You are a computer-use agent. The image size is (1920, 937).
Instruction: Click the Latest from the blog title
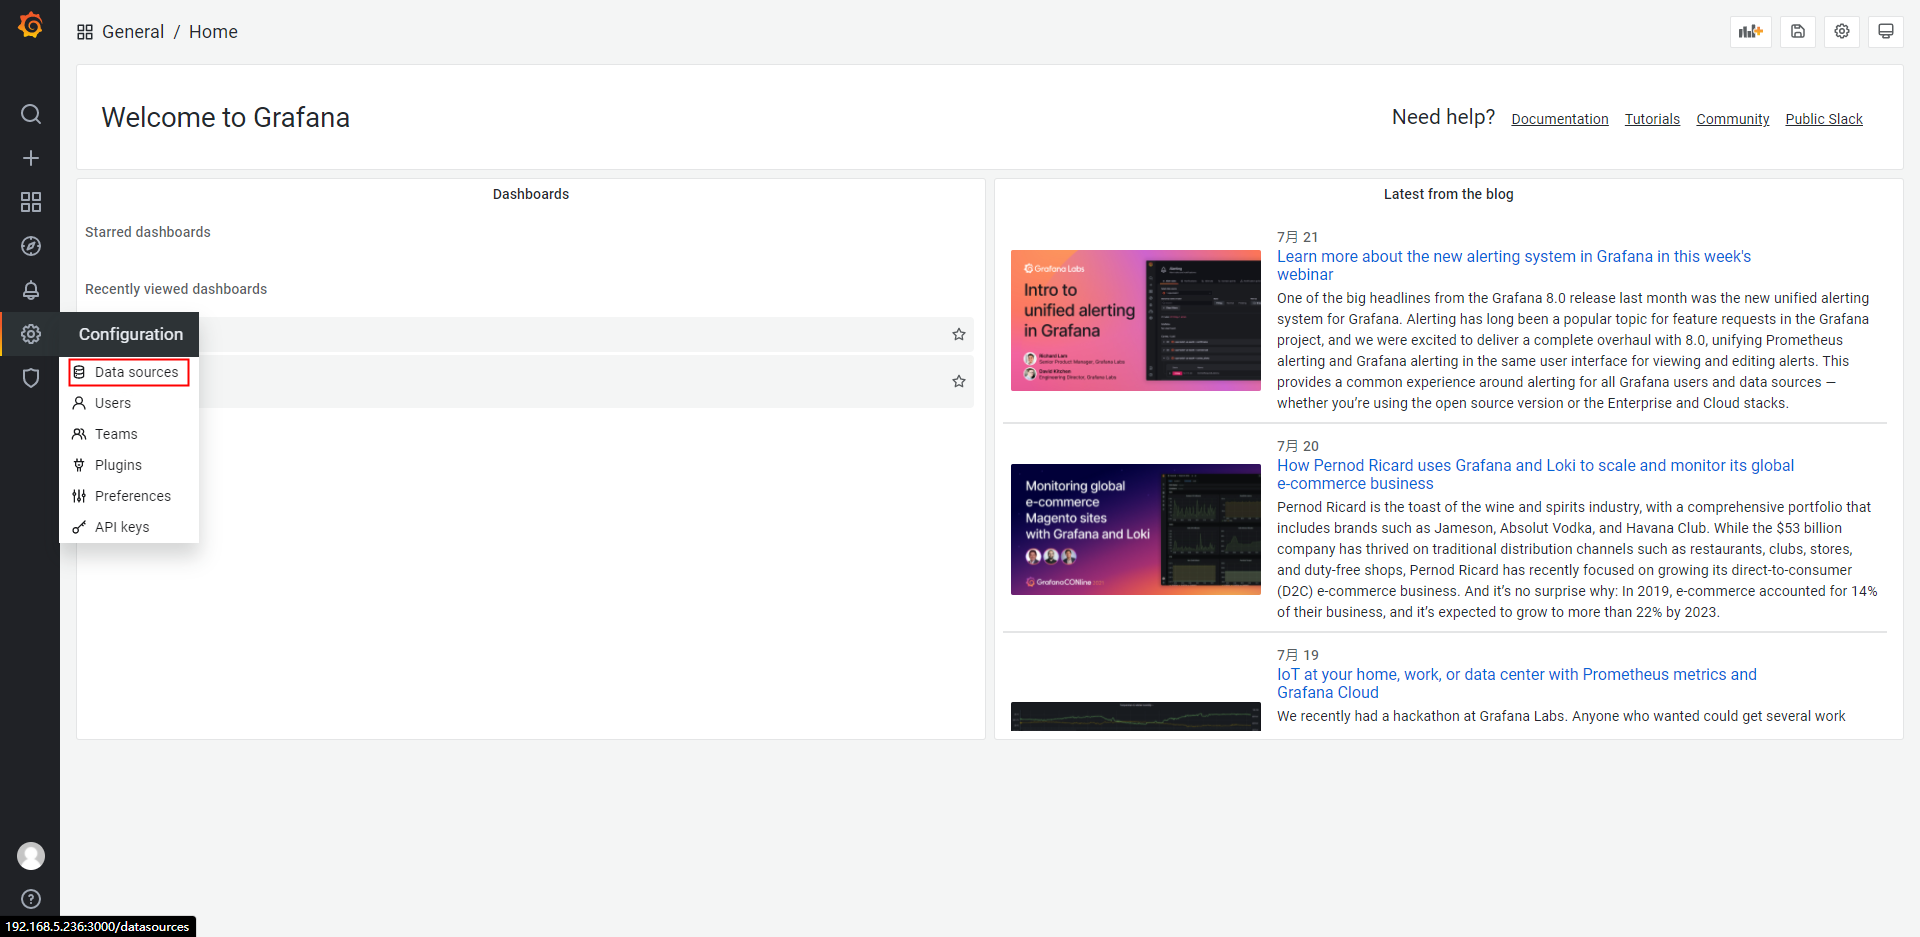coord(1449,194)
